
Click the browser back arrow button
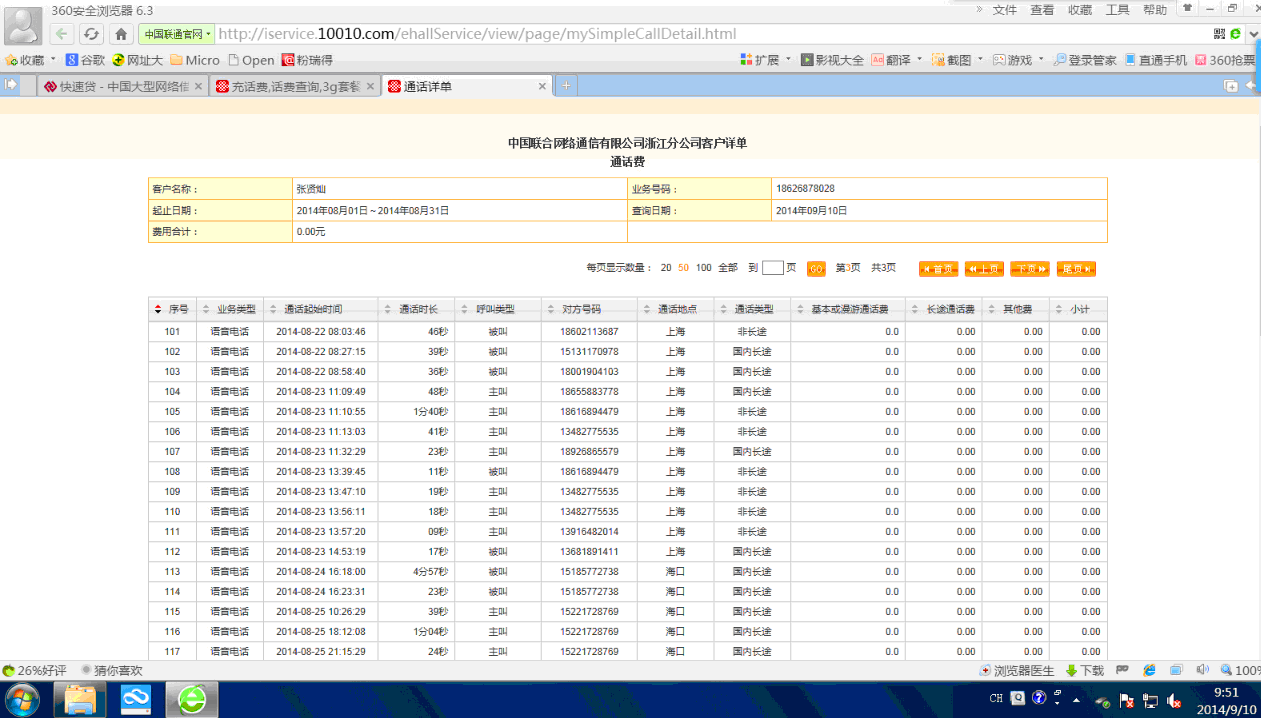coord(62,34)
